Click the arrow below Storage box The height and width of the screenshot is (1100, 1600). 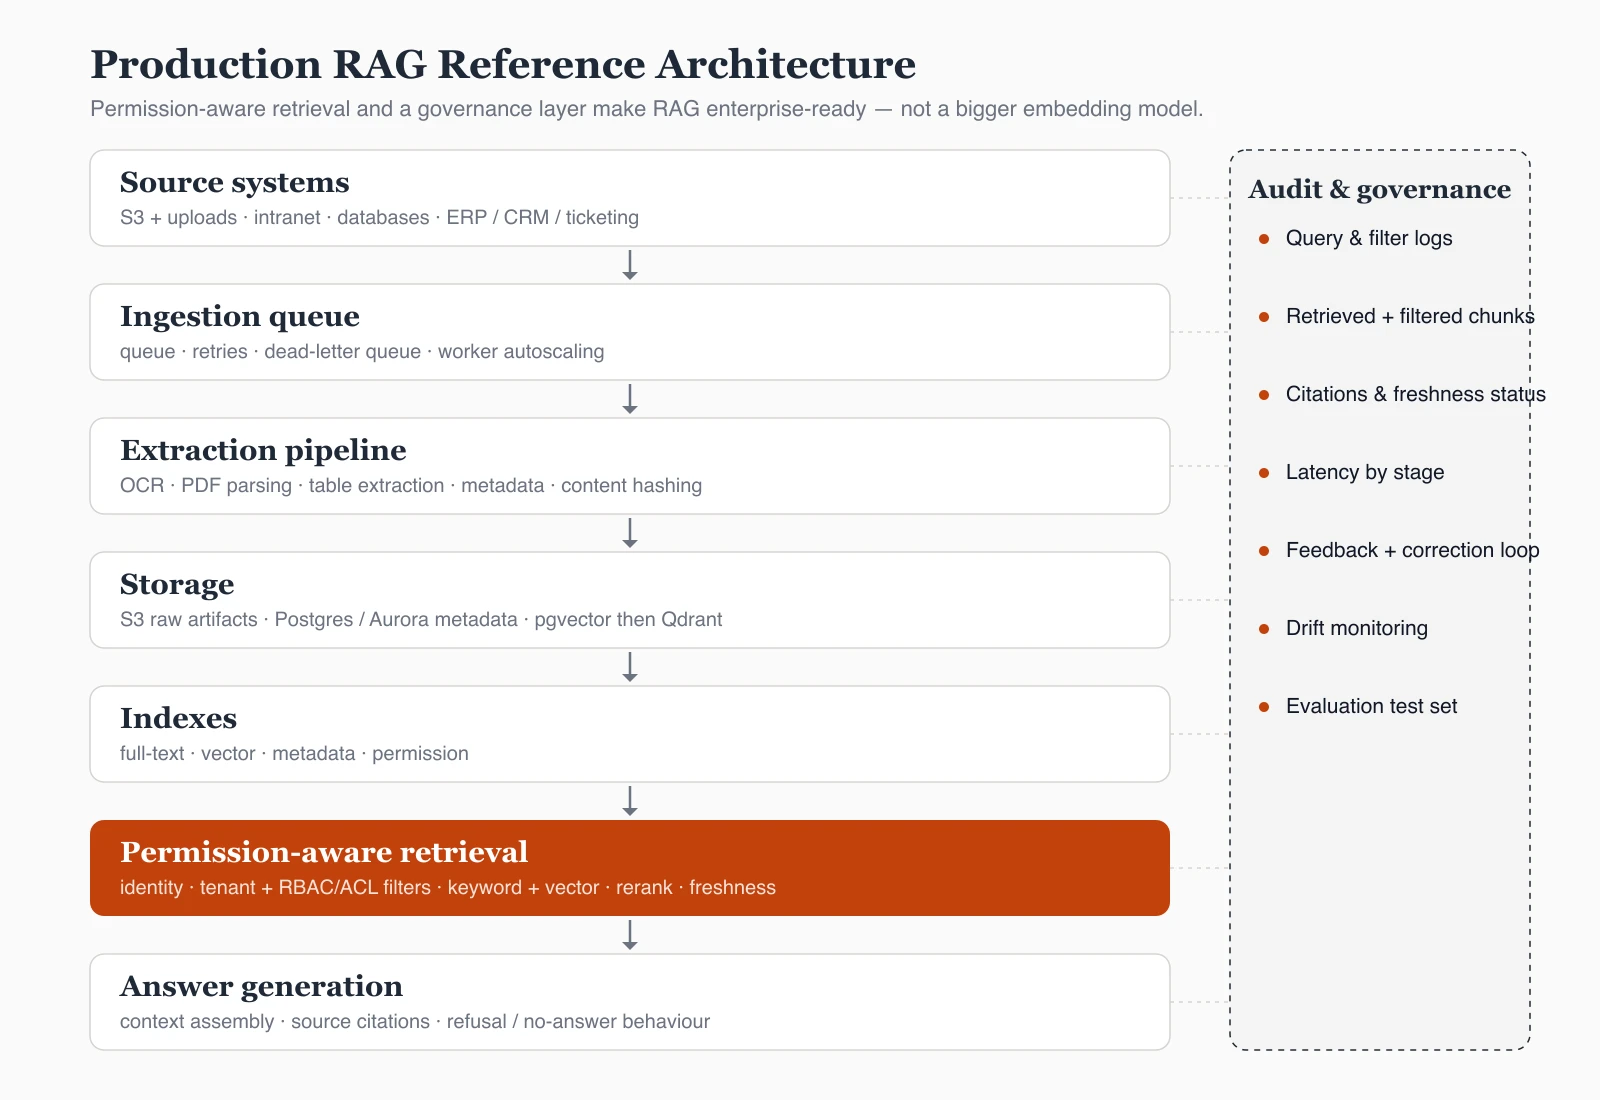630,667
